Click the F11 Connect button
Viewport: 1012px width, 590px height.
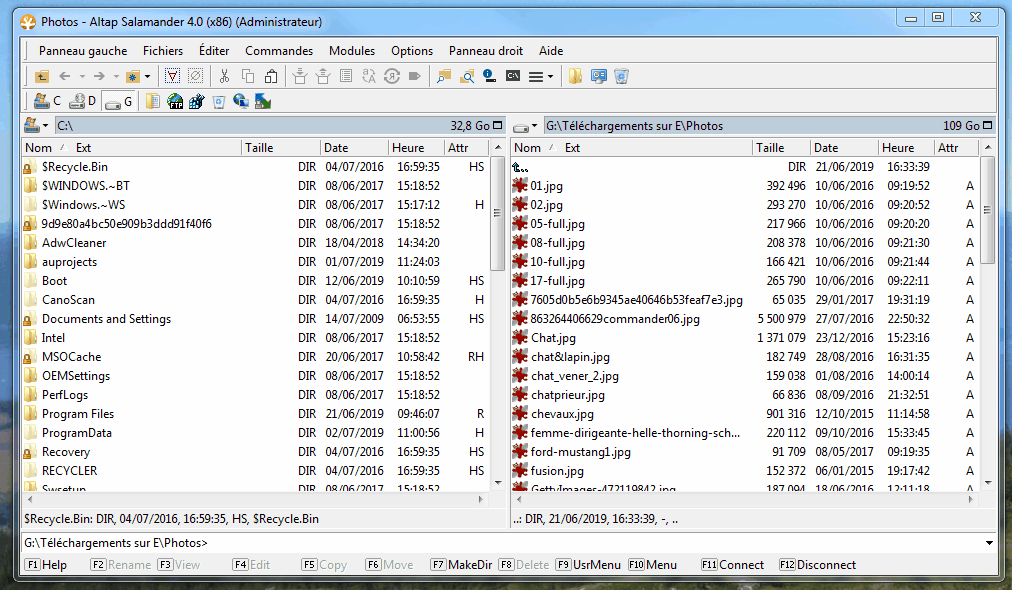click(733, 565)
